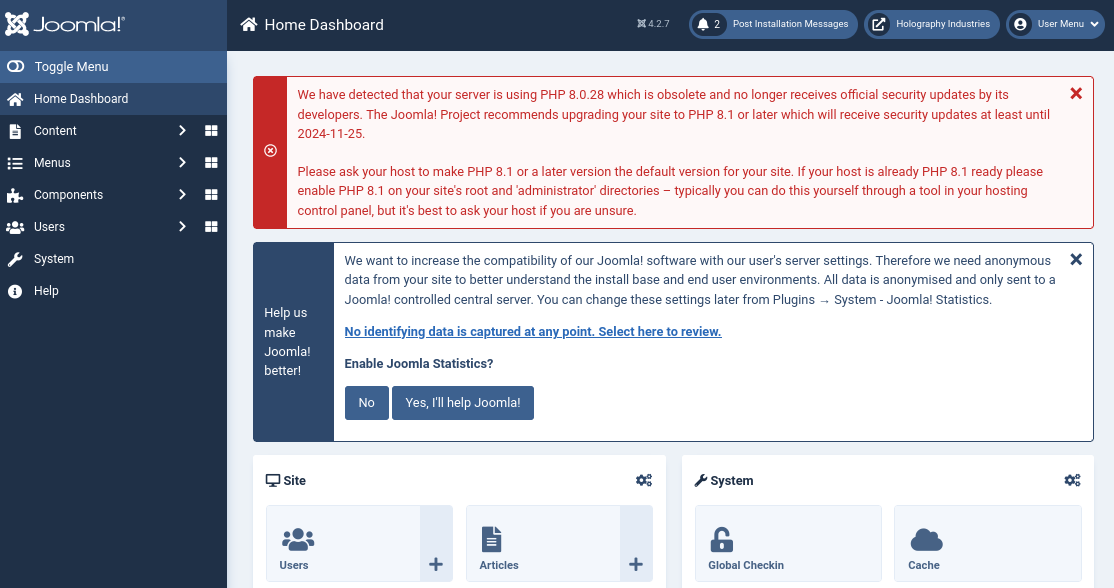Click the System wrench icon in sidebar
1114x588 pixels.
pos(15,259)
